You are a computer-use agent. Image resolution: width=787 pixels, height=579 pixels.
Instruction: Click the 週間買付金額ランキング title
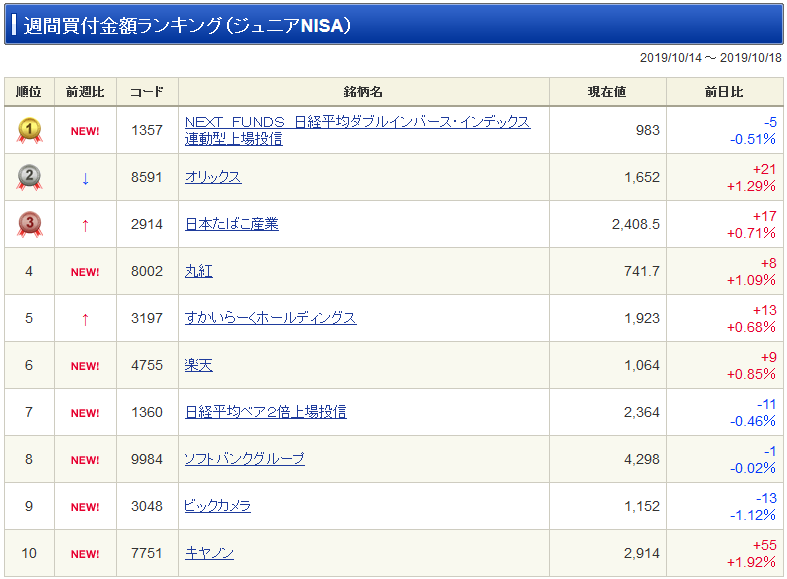tap(187, 26)
